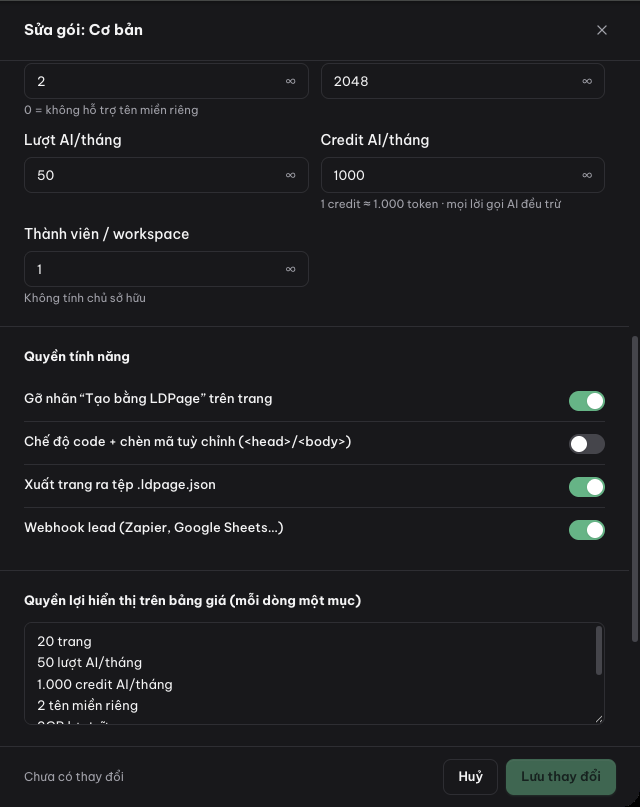This screenshot has height=807, width=640.
Task: Turn off Xuất trang ra tệp .ldpage.json
Action: coord(586,487)
